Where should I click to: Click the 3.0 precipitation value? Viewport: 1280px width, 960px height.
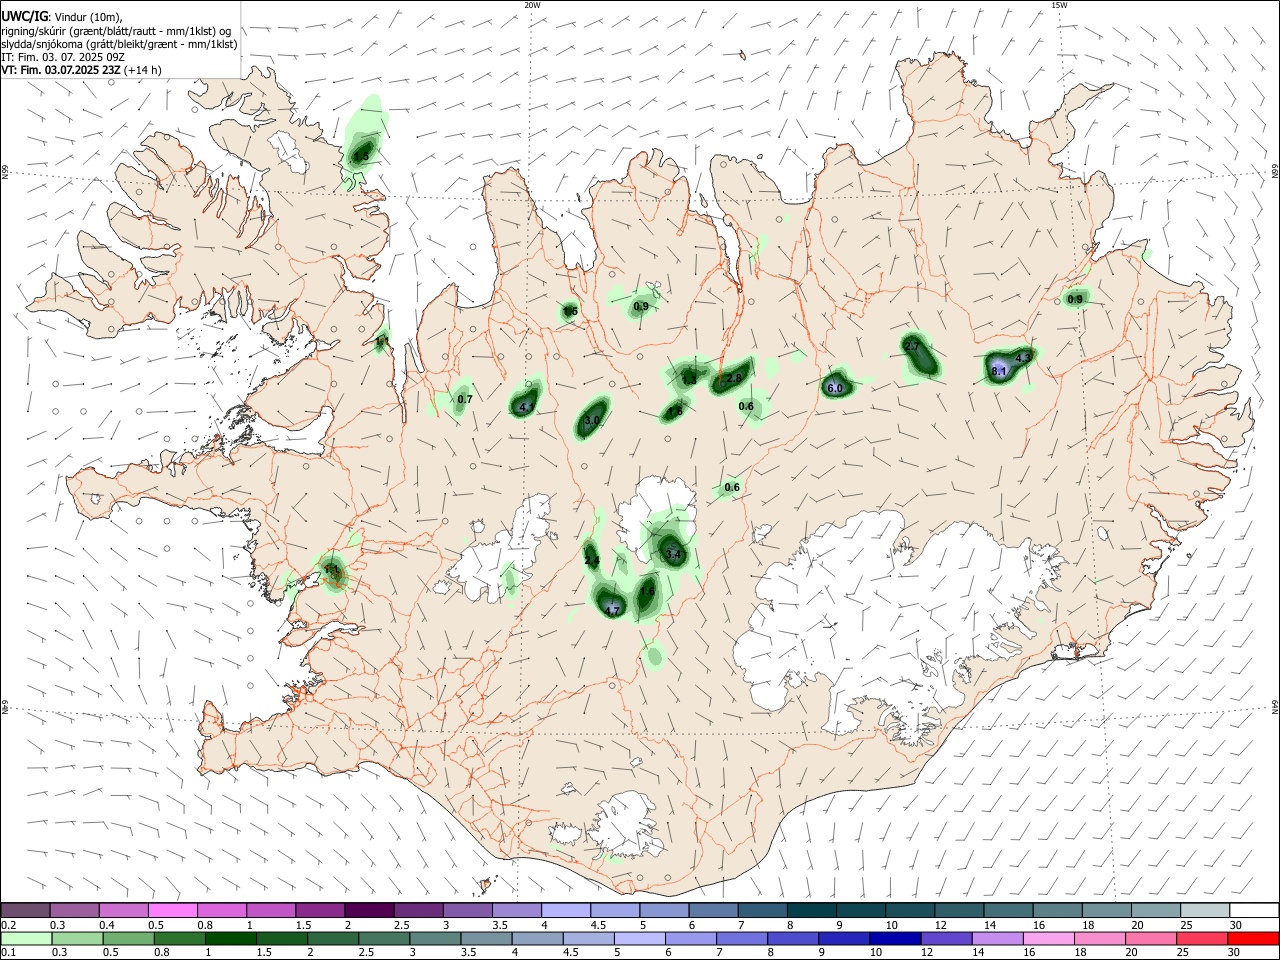[592, 420]
